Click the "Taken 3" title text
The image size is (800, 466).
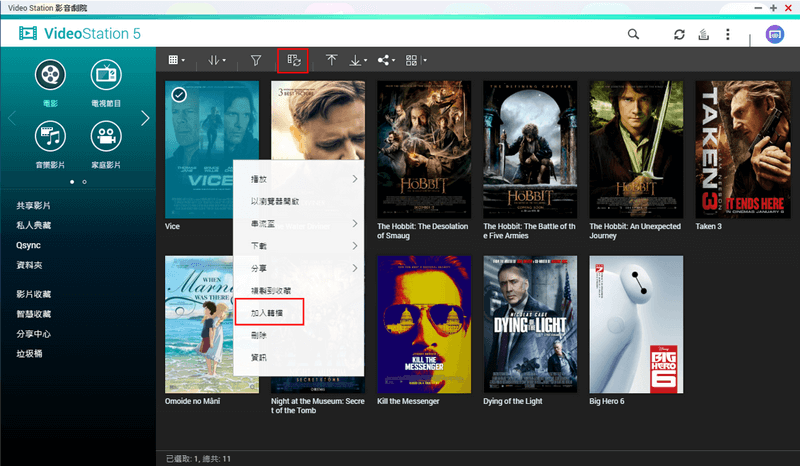[708, 226]
